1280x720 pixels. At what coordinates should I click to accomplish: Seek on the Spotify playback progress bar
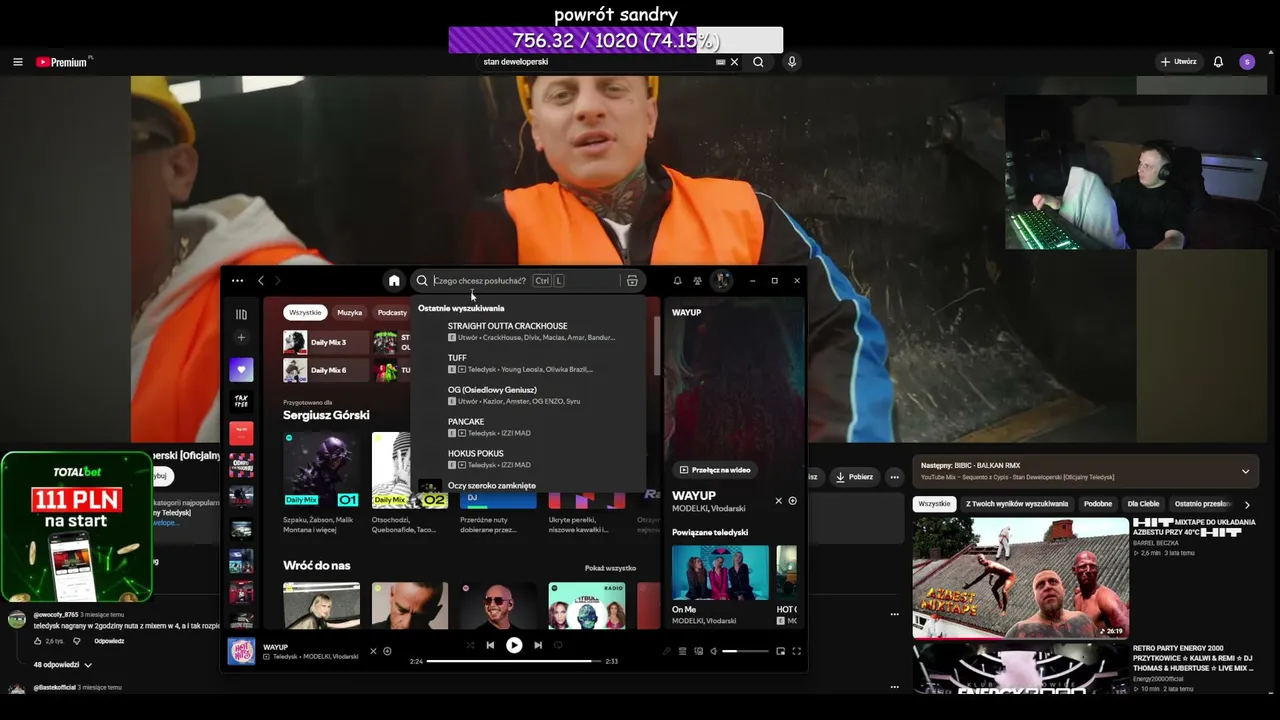click(514, 661)
